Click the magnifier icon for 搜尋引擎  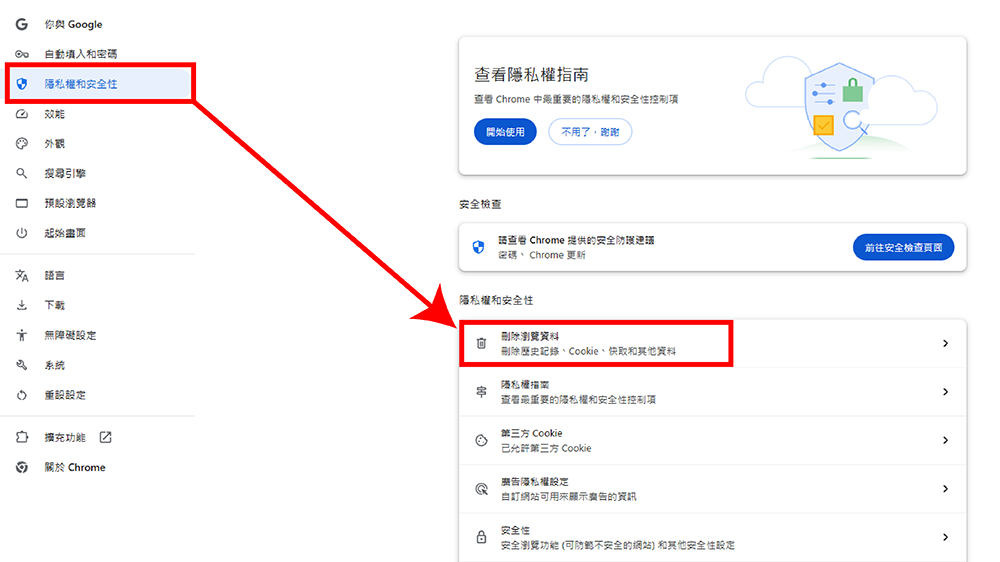[x=21, y=174]
